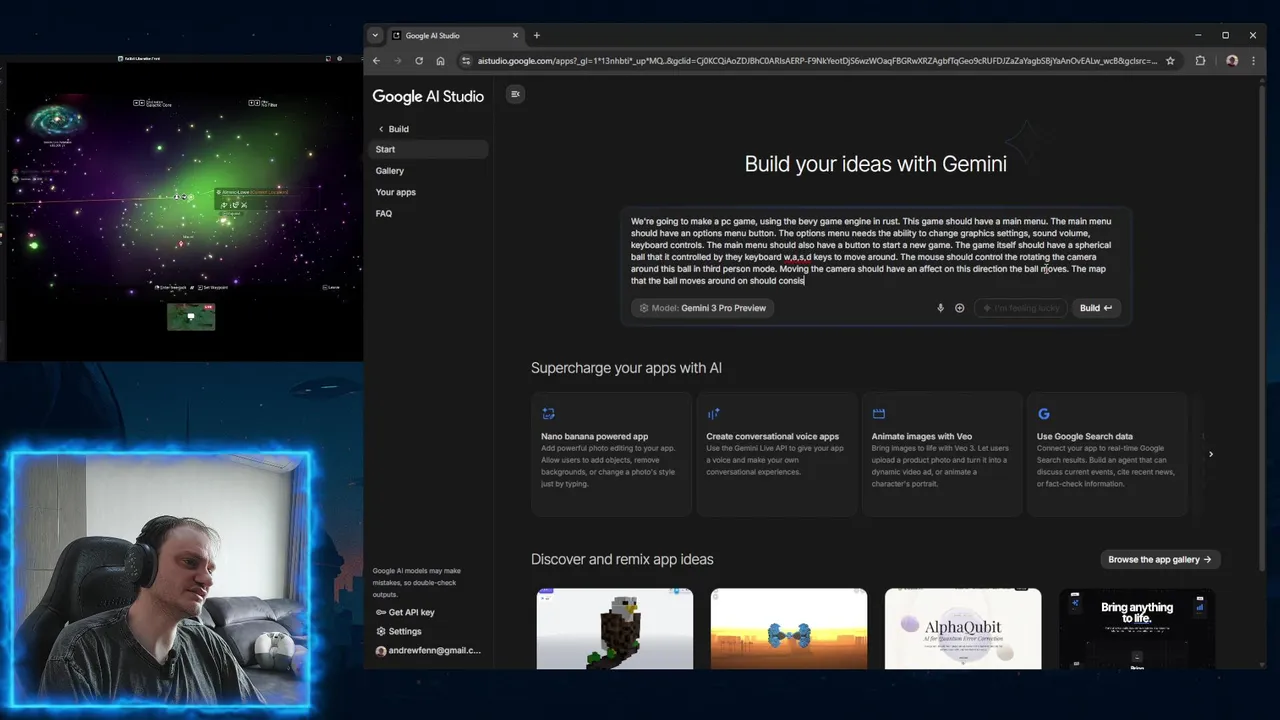Open the eagle voxel app thumbnail
This screenshot has width=1280, height=720.
615,628
